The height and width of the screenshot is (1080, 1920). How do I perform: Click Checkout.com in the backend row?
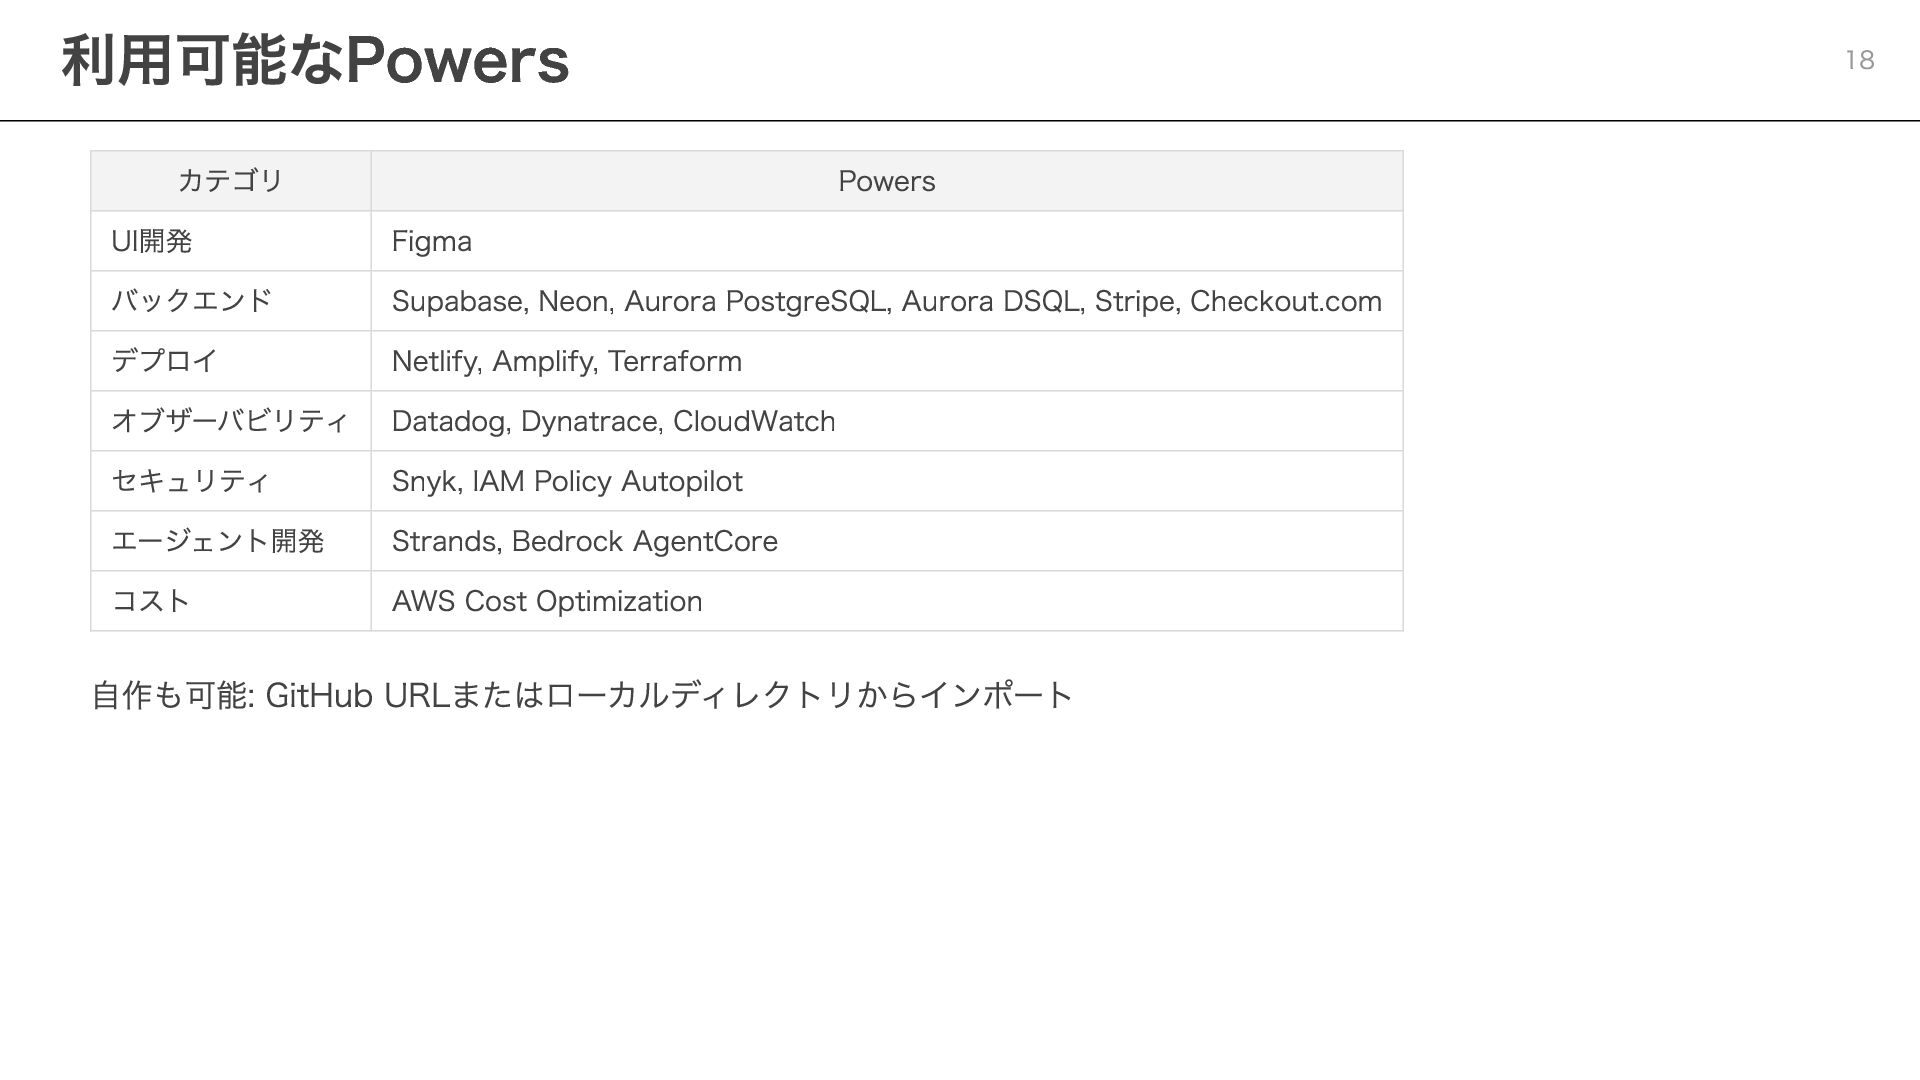[x=1286, y=301]
